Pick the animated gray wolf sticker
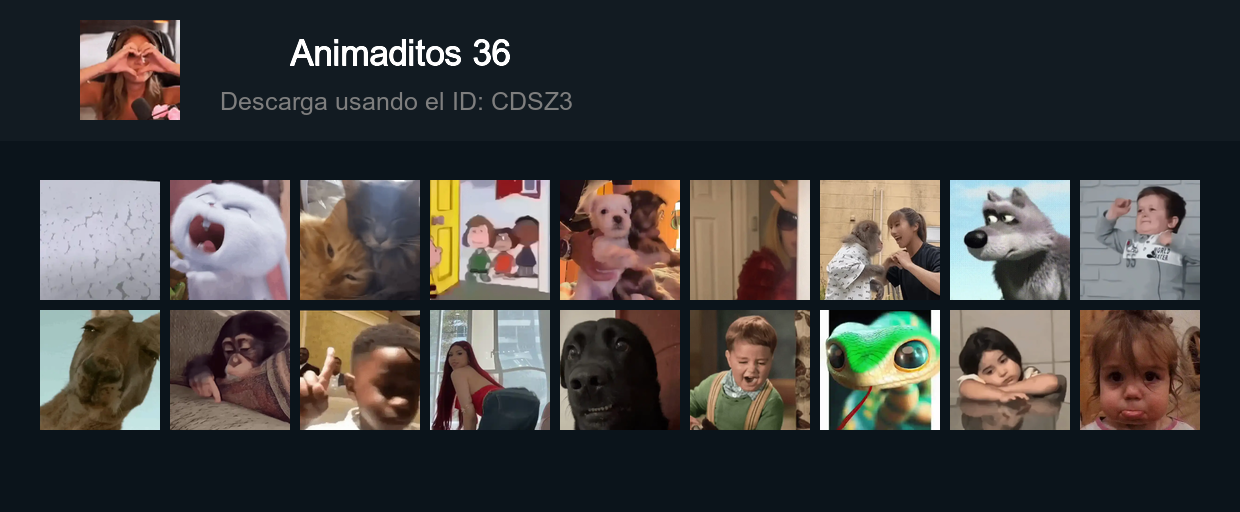 tap(1010, 240)
